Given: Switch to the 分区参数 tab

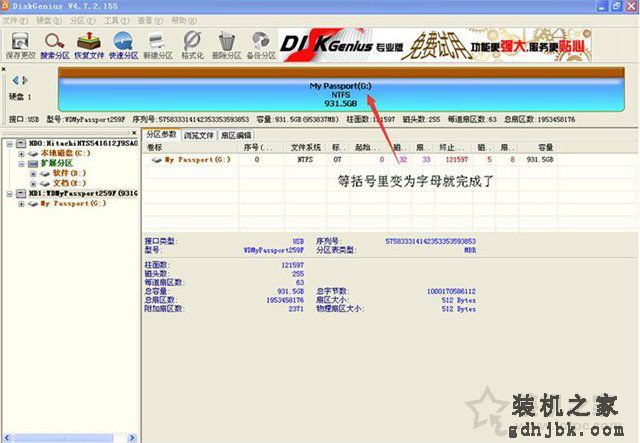Looking at the screenshot, I should pos(162,134).
